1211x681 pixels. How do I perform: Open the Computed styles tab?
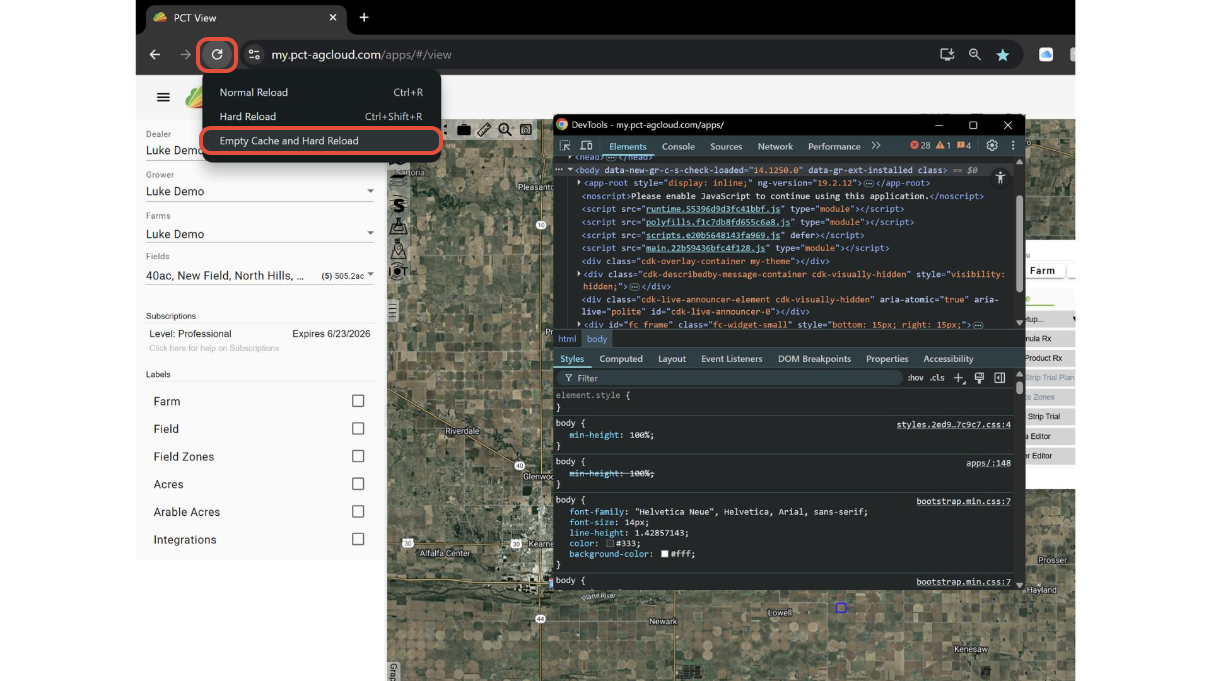point(621,359)
